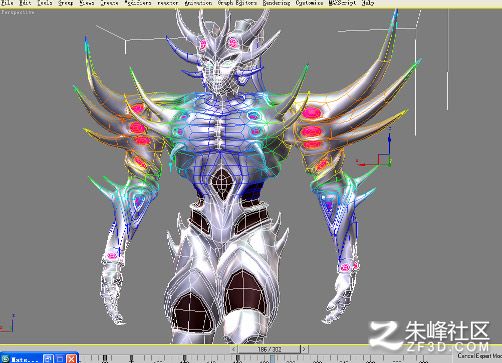Open the Help menu
502x363 pixels.
click(x=368, y=3)
